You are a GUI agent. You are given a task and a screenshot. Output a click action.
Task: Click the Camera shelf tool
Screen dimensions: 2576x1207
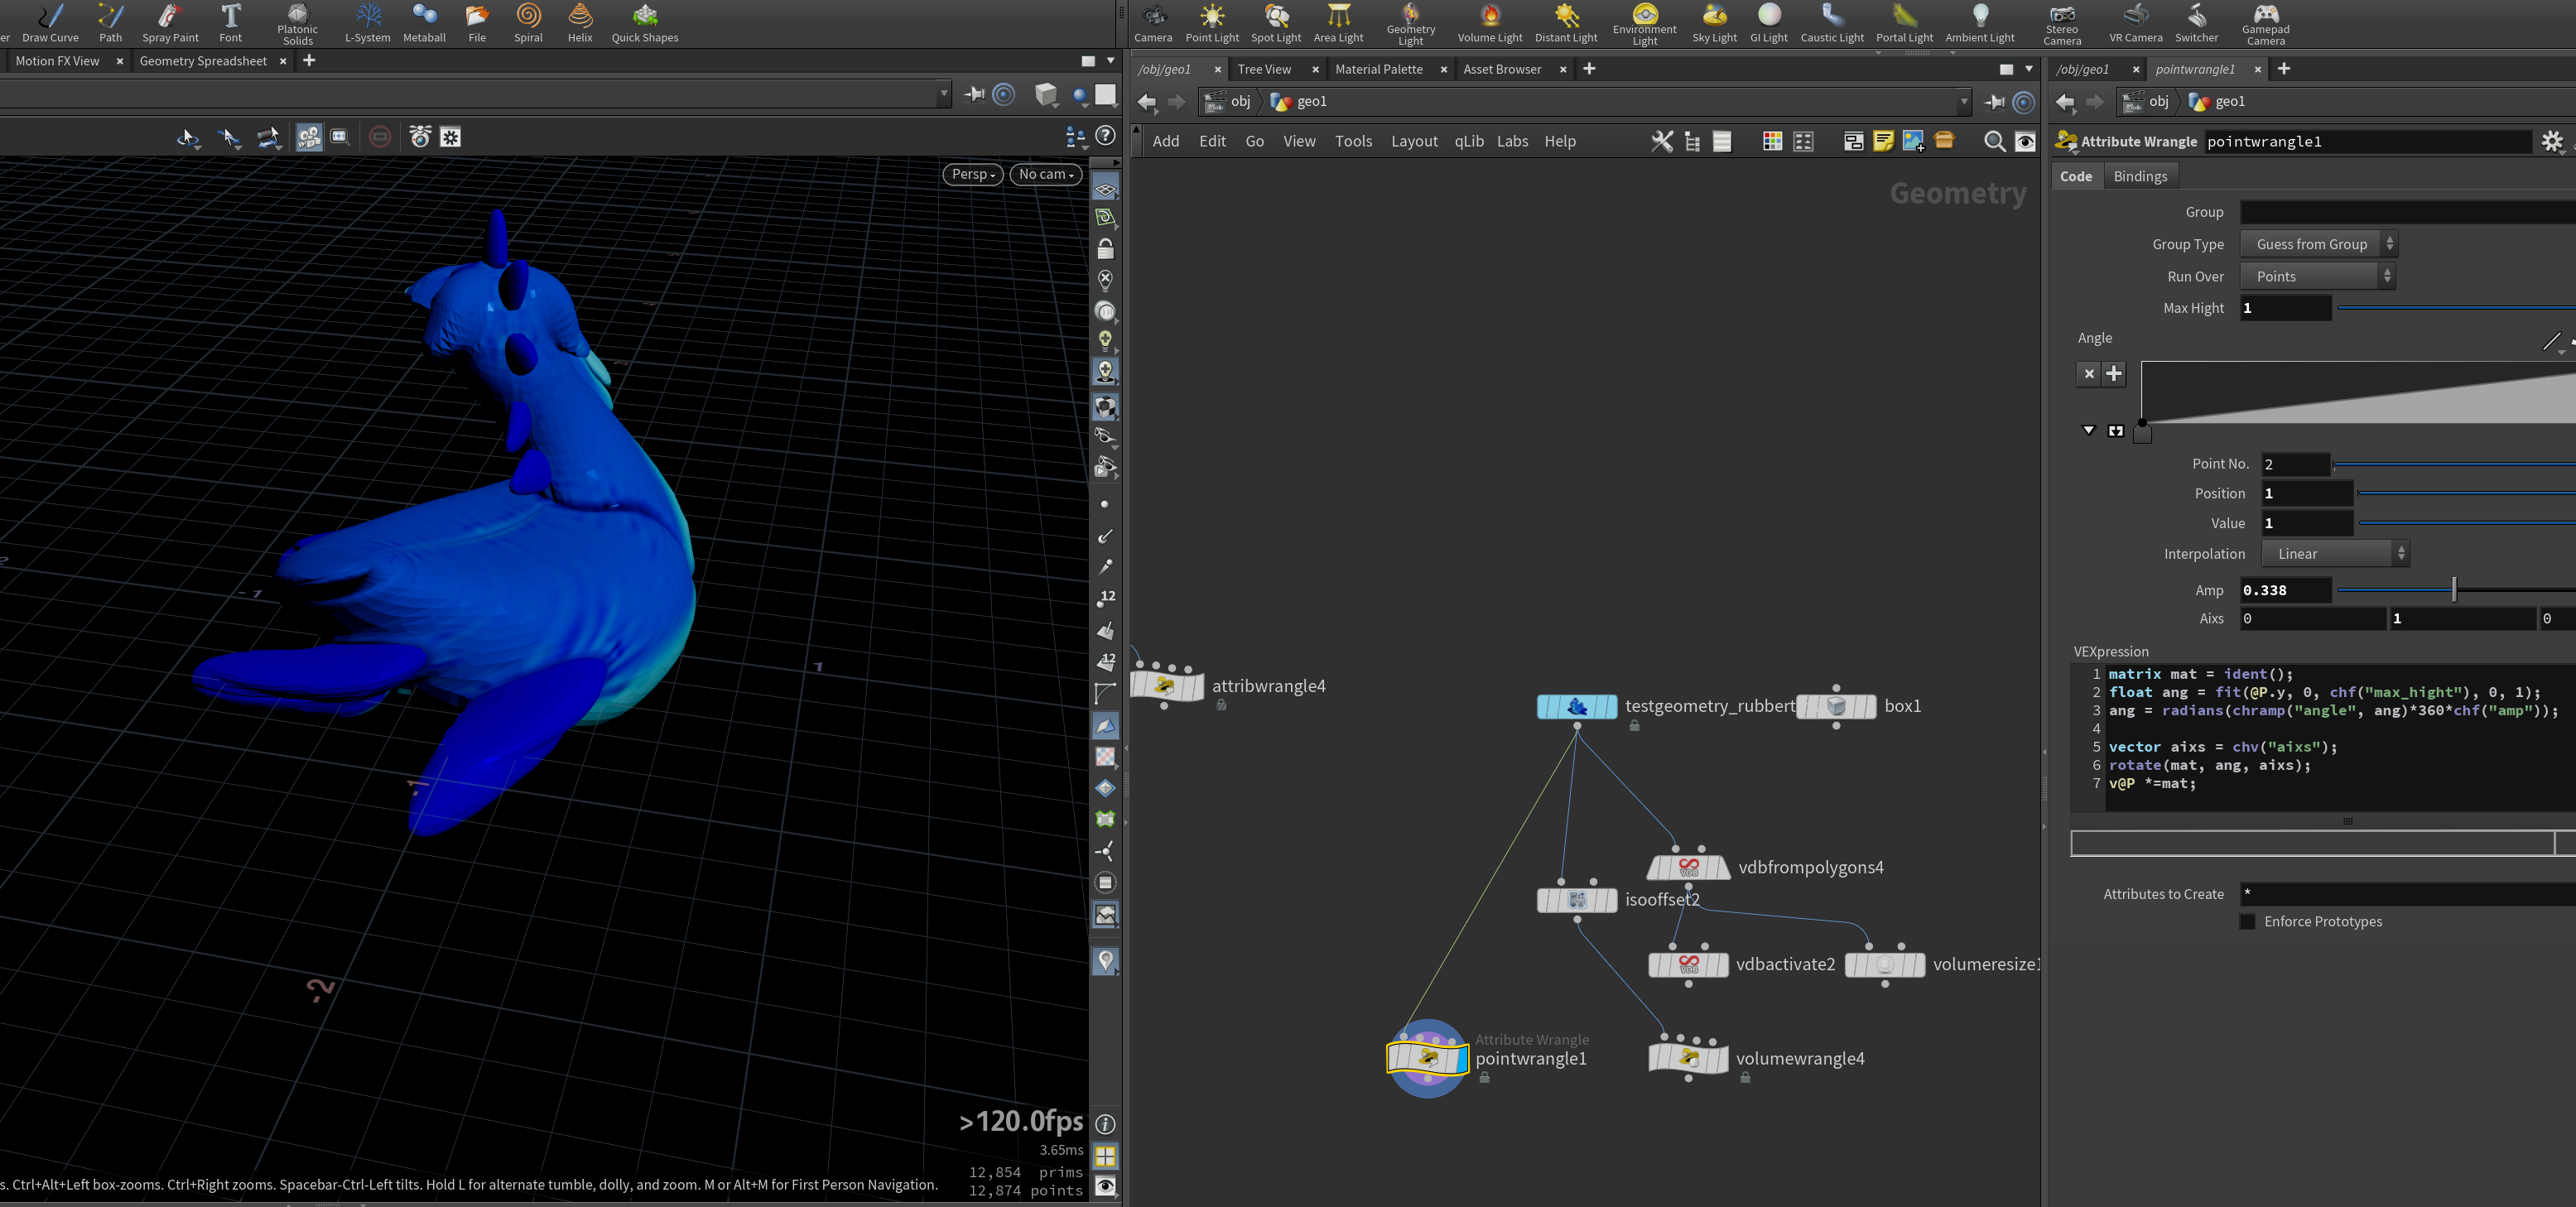1153,23
